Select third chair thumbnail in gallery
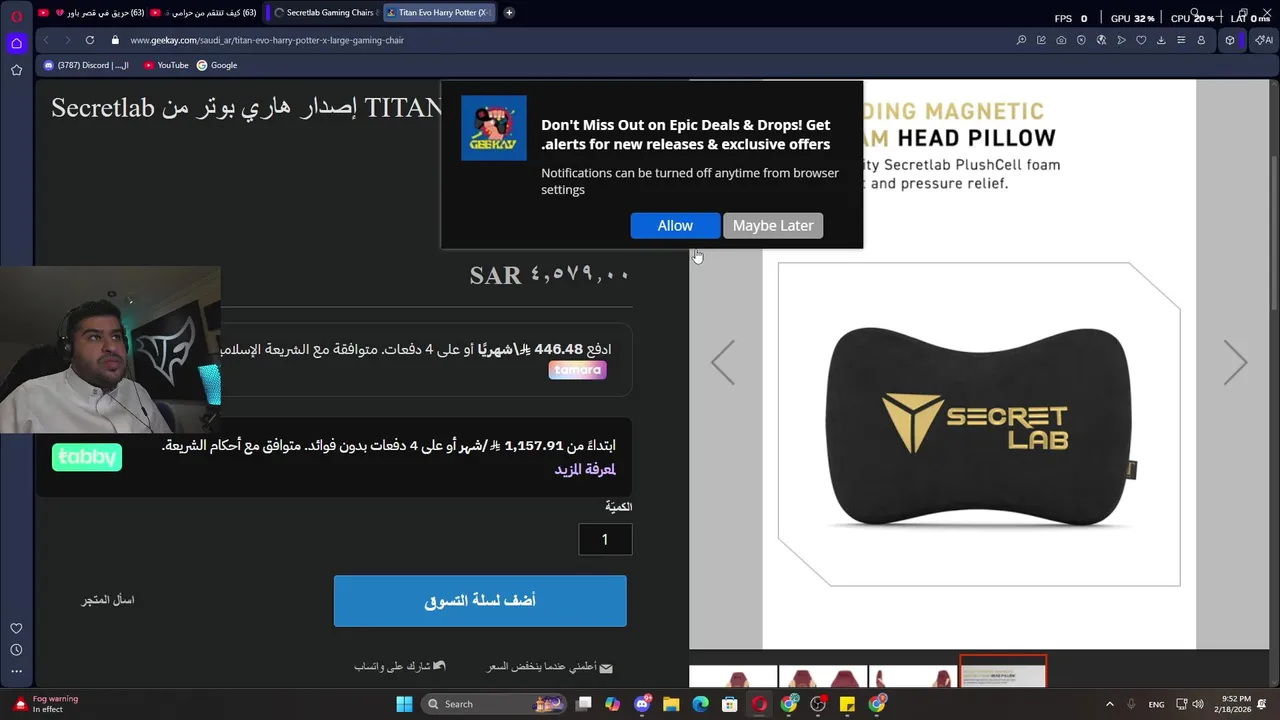Screen dimensions: 1280x720 pos(913,676)
